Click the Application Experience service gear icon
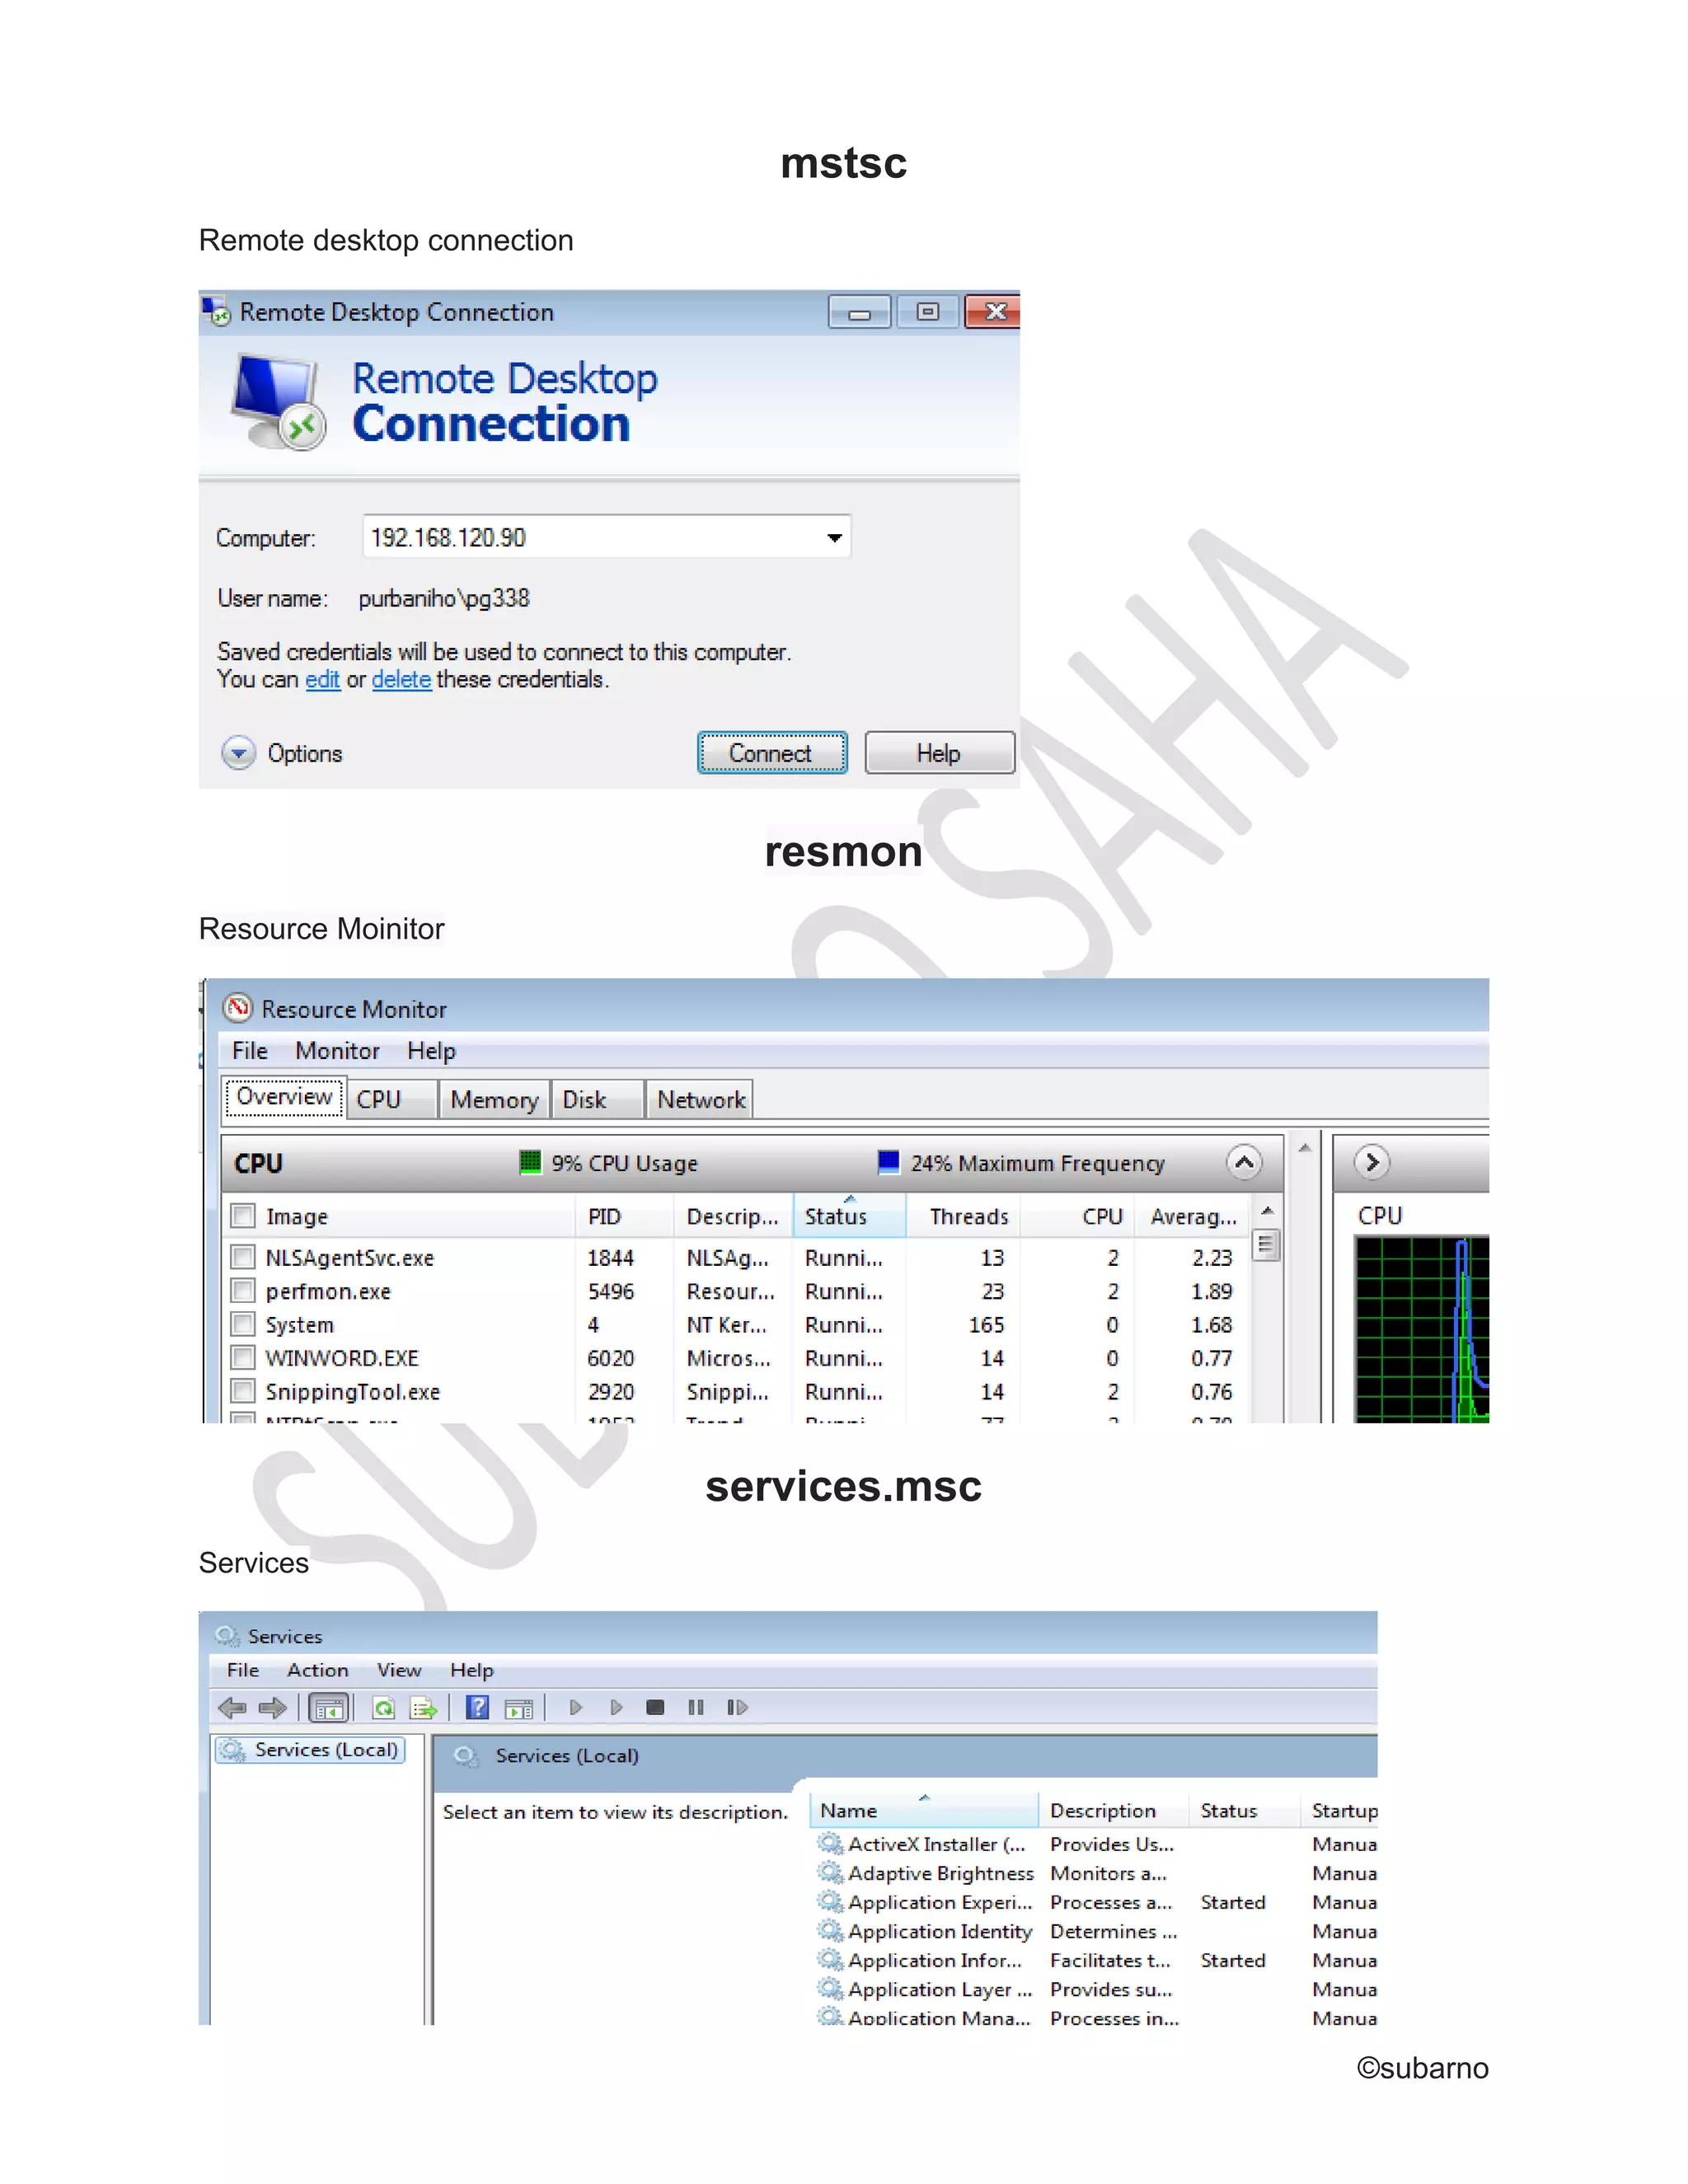Viewport: 1688px width, 2184px height. point(830,1901)
